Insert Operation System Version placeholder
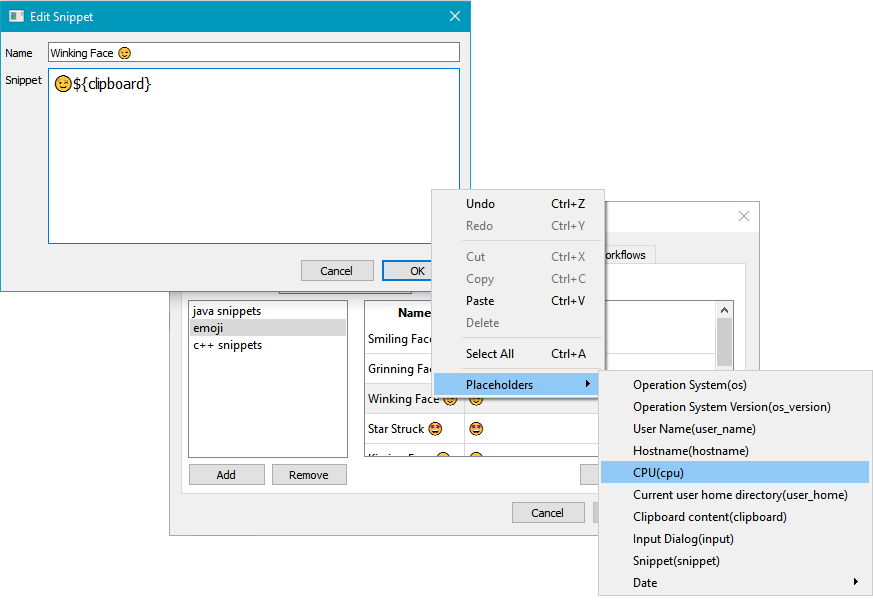The height and width of the screenshot is (600, 873). (x=735, y=407)
